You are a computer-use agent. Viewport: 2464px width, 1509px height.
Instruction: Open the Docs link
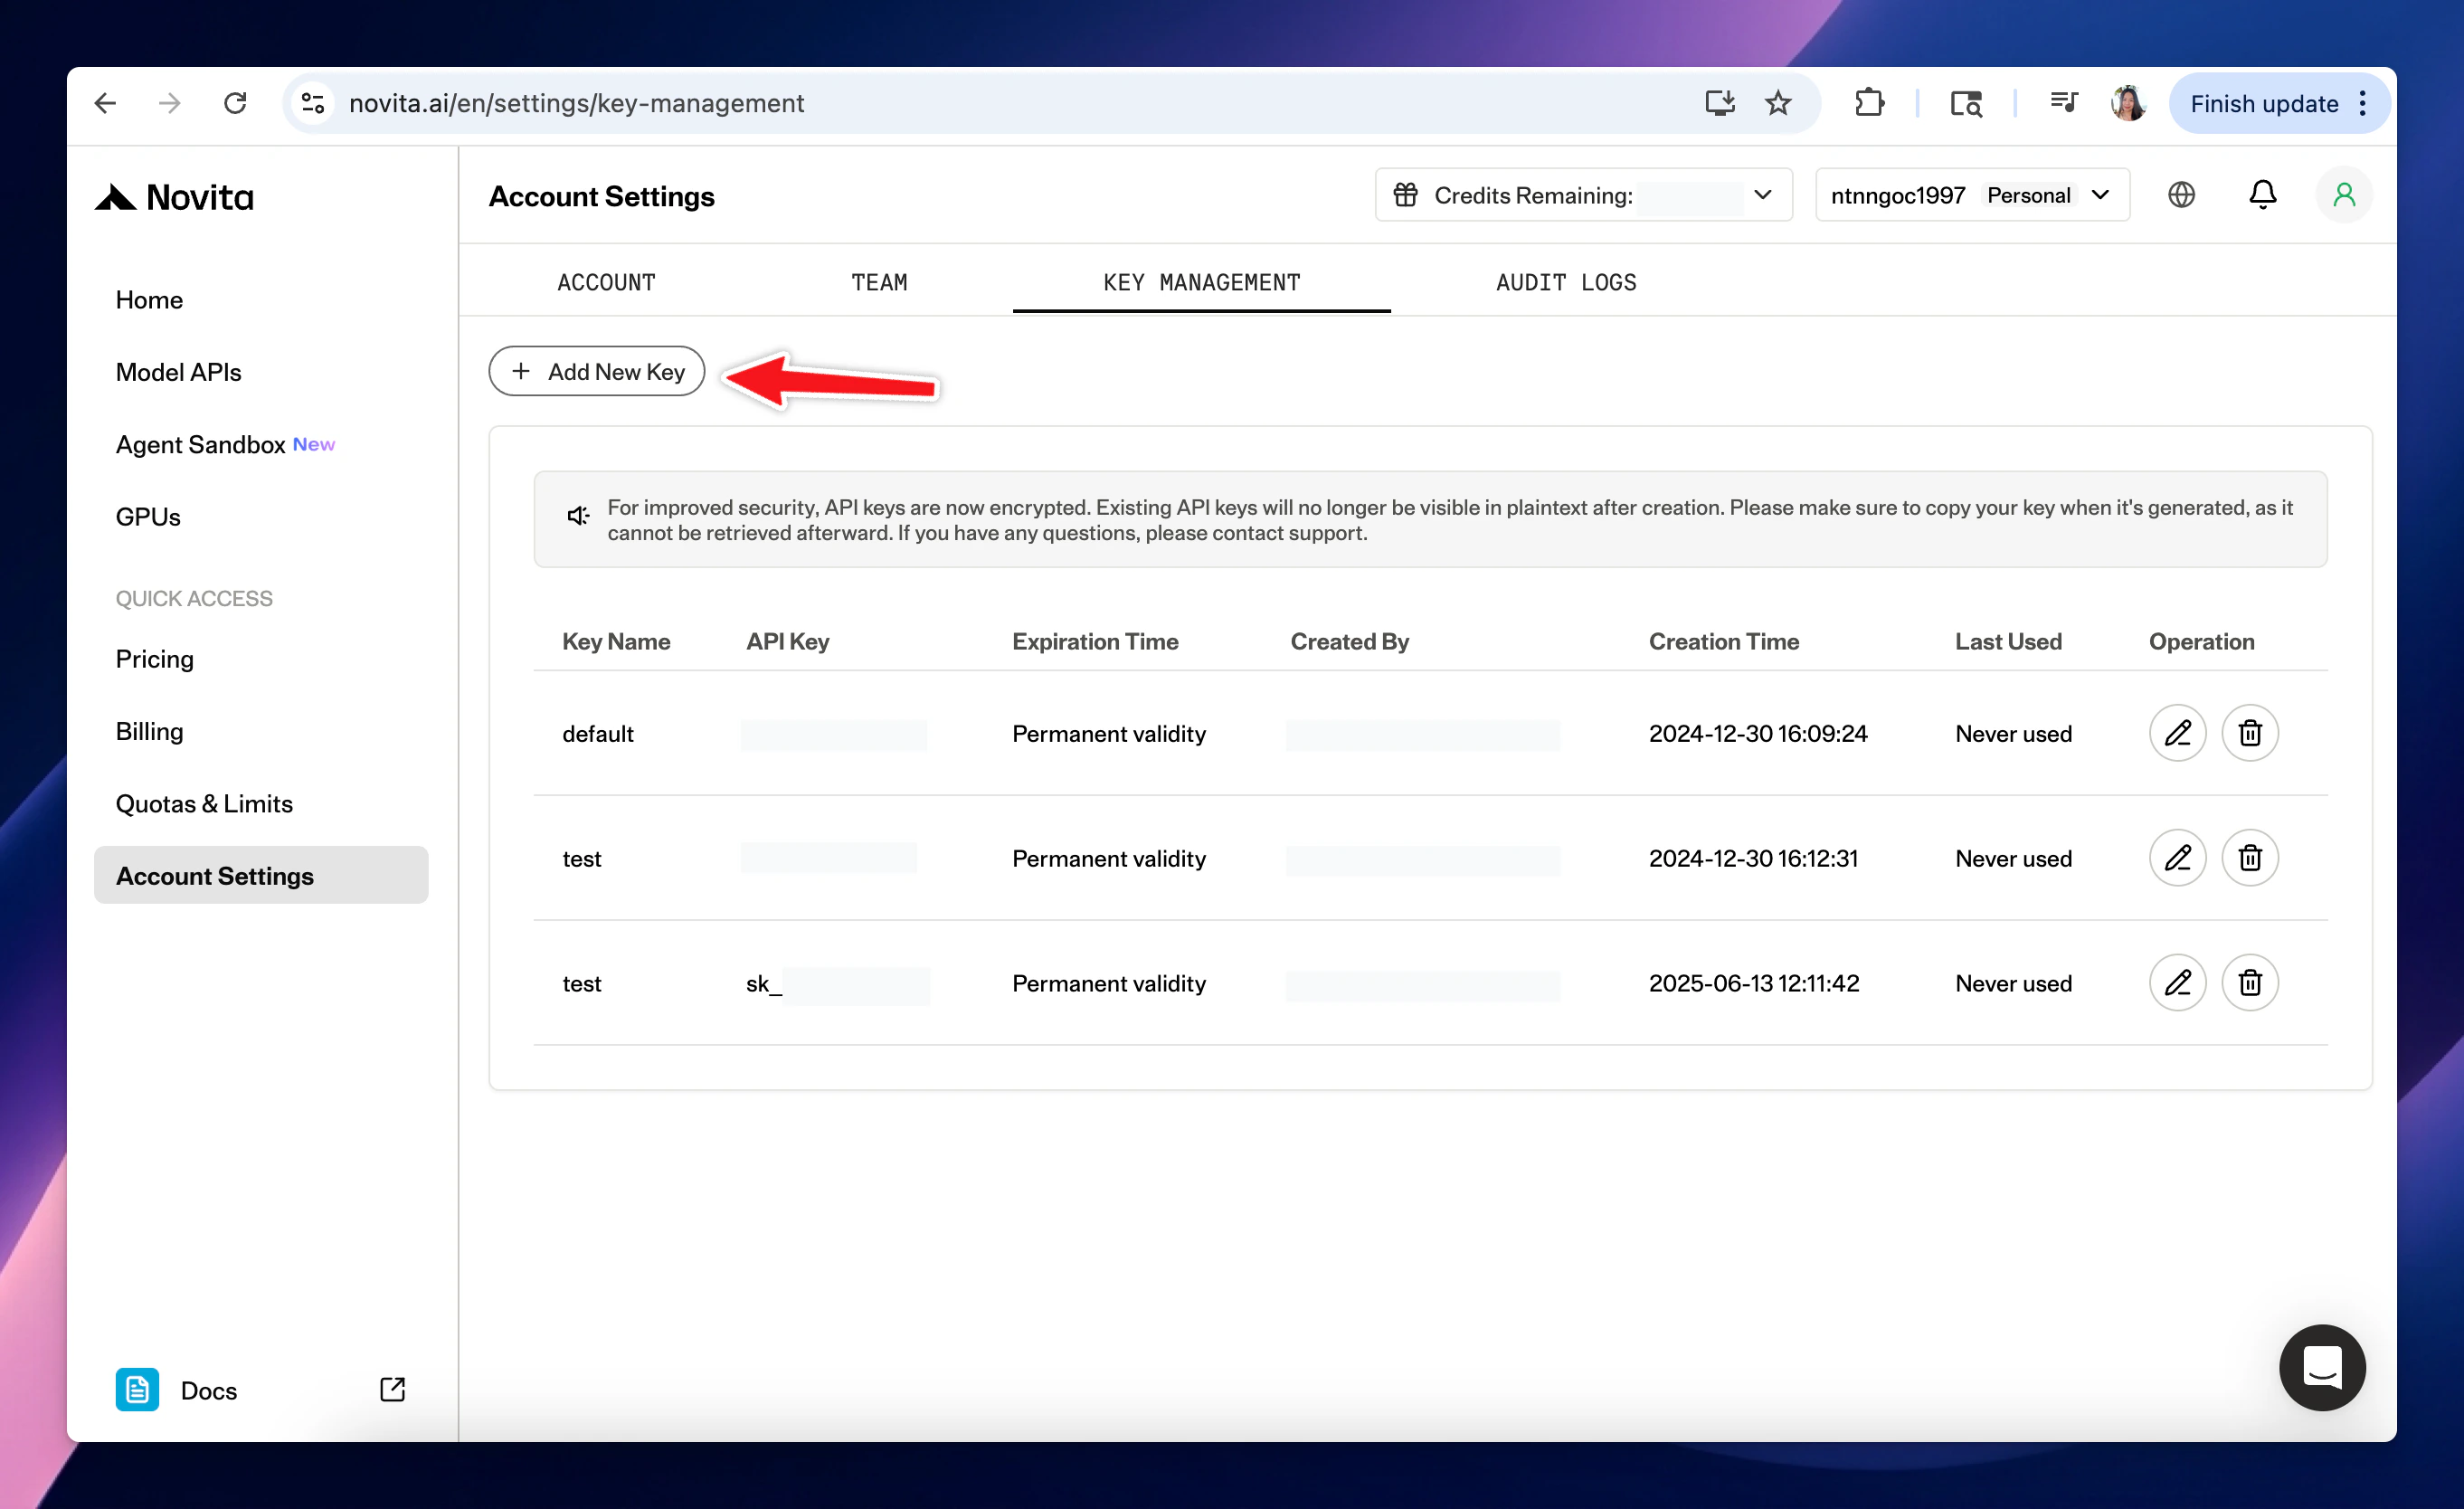(x=208, y=1390)
